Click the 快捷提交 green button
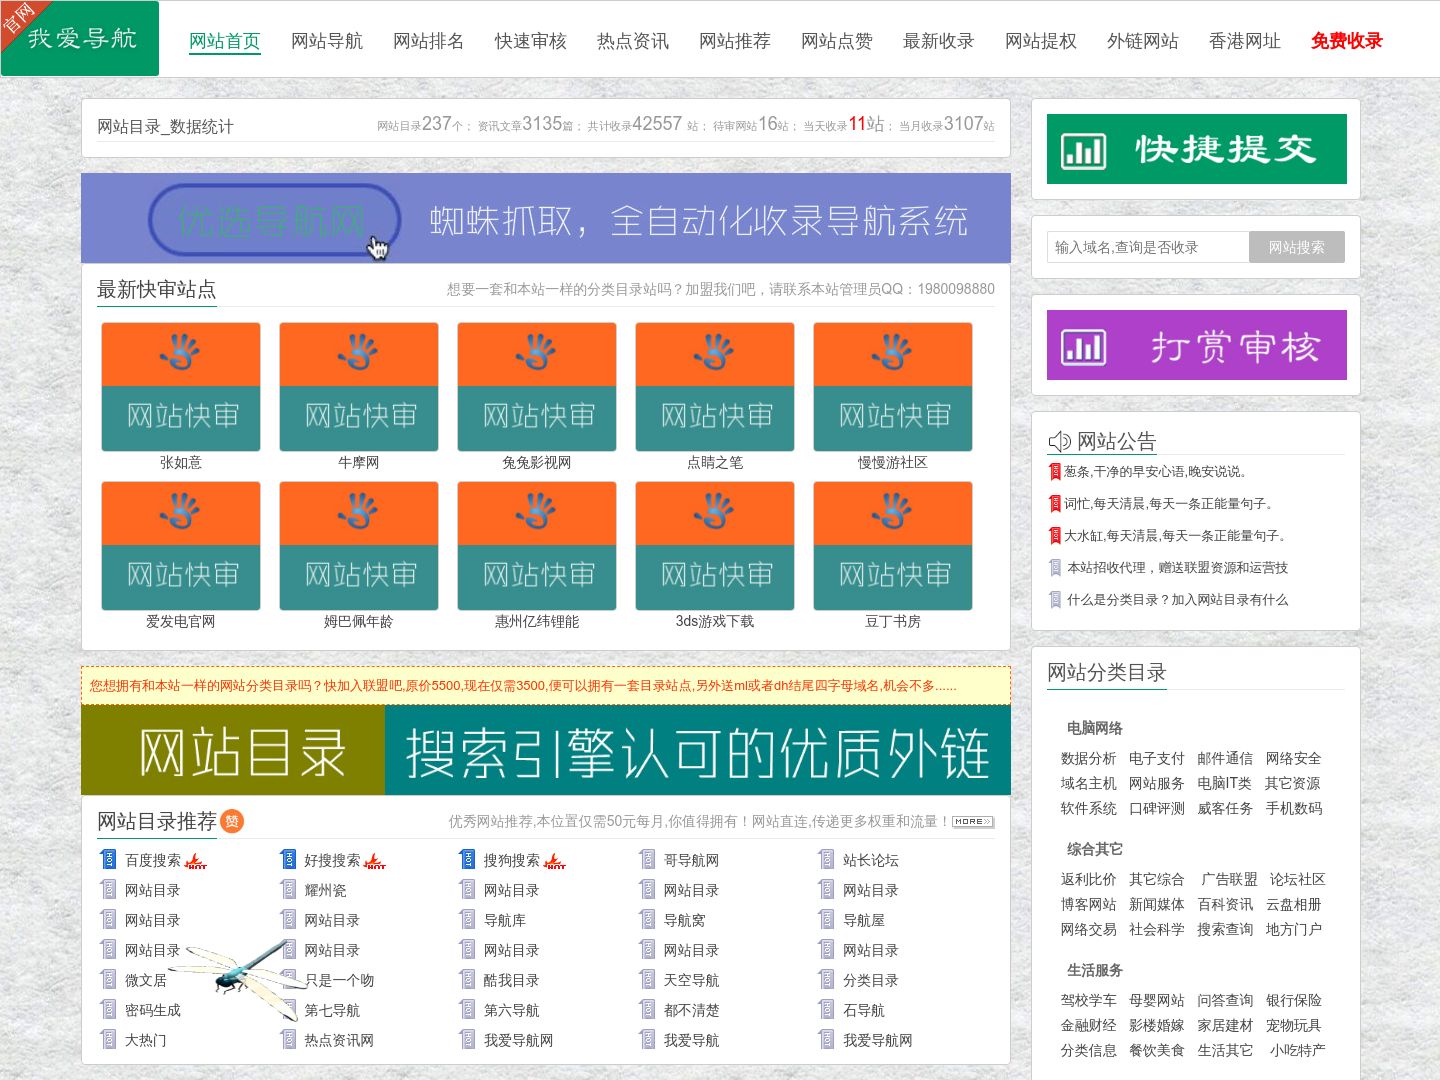The width and height of the screenshot is (1440, 1080). tap(1196, 149)
